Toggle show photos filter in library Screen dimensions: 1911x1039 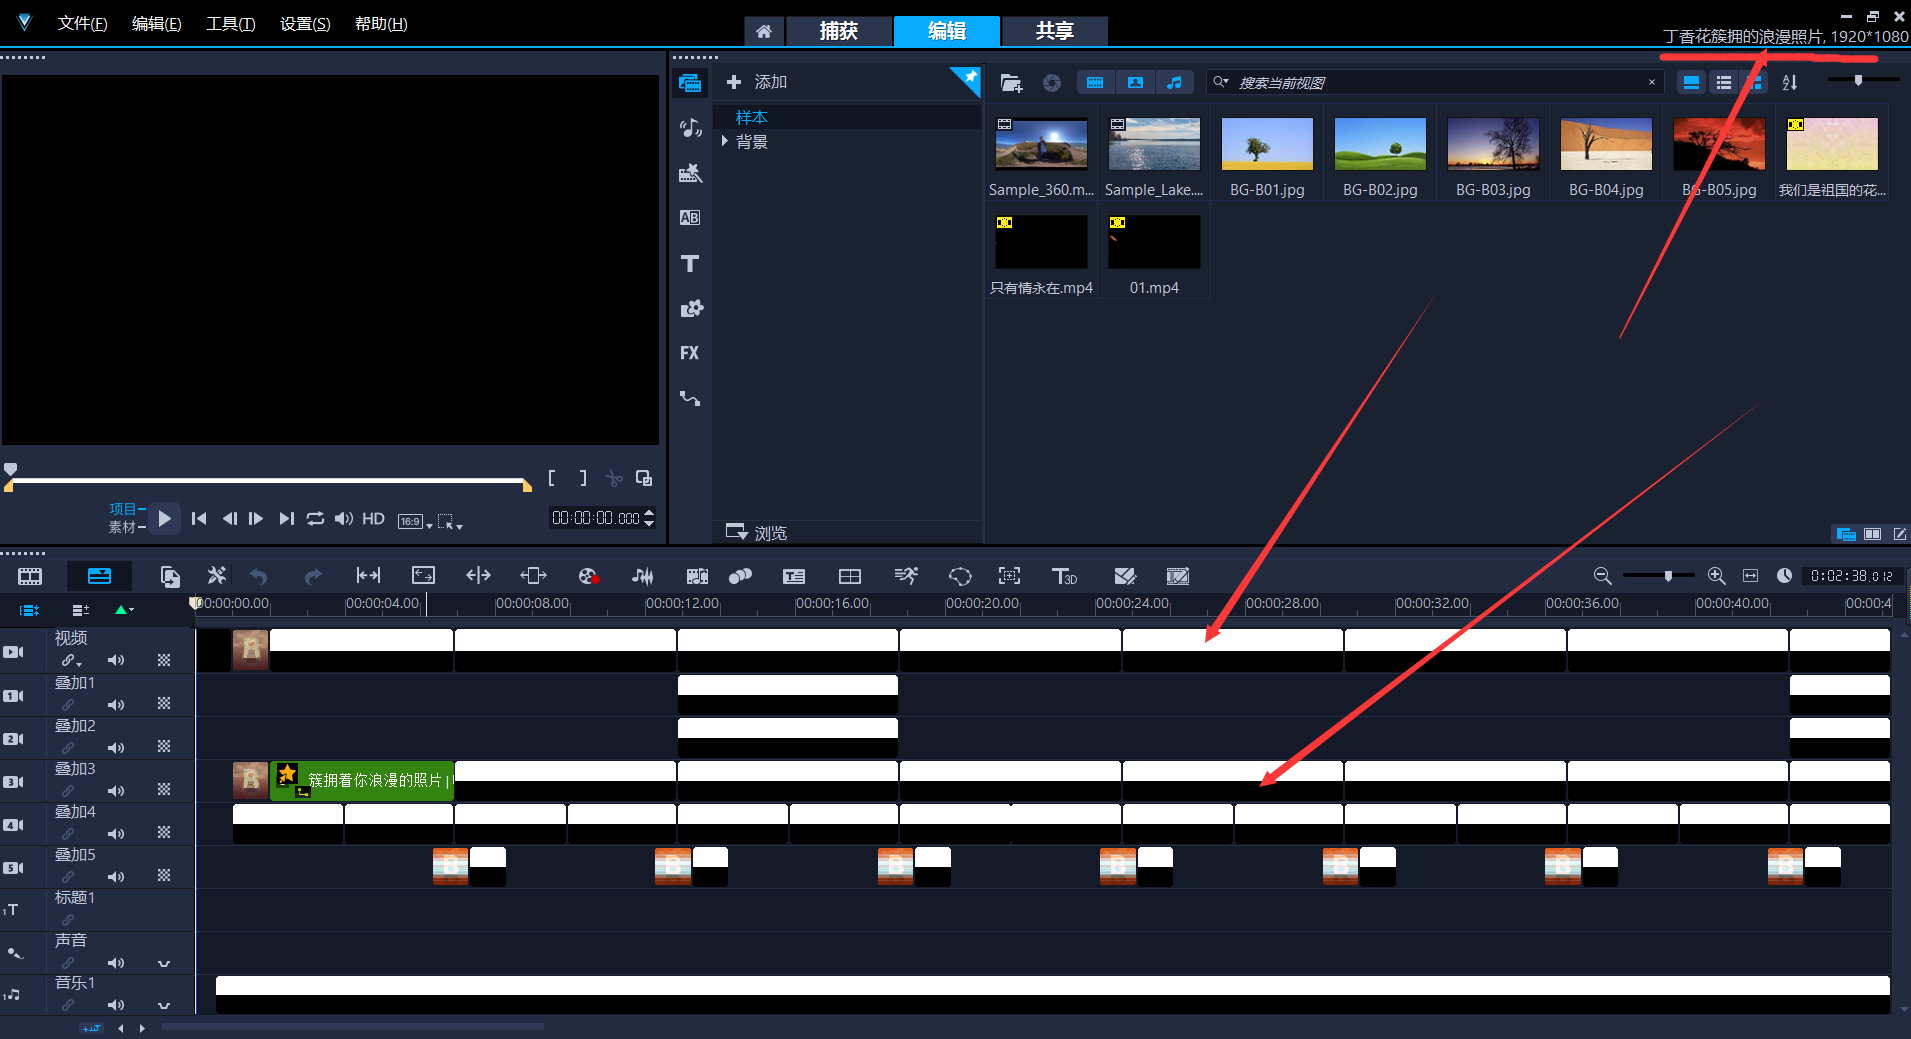[1135, 83]
